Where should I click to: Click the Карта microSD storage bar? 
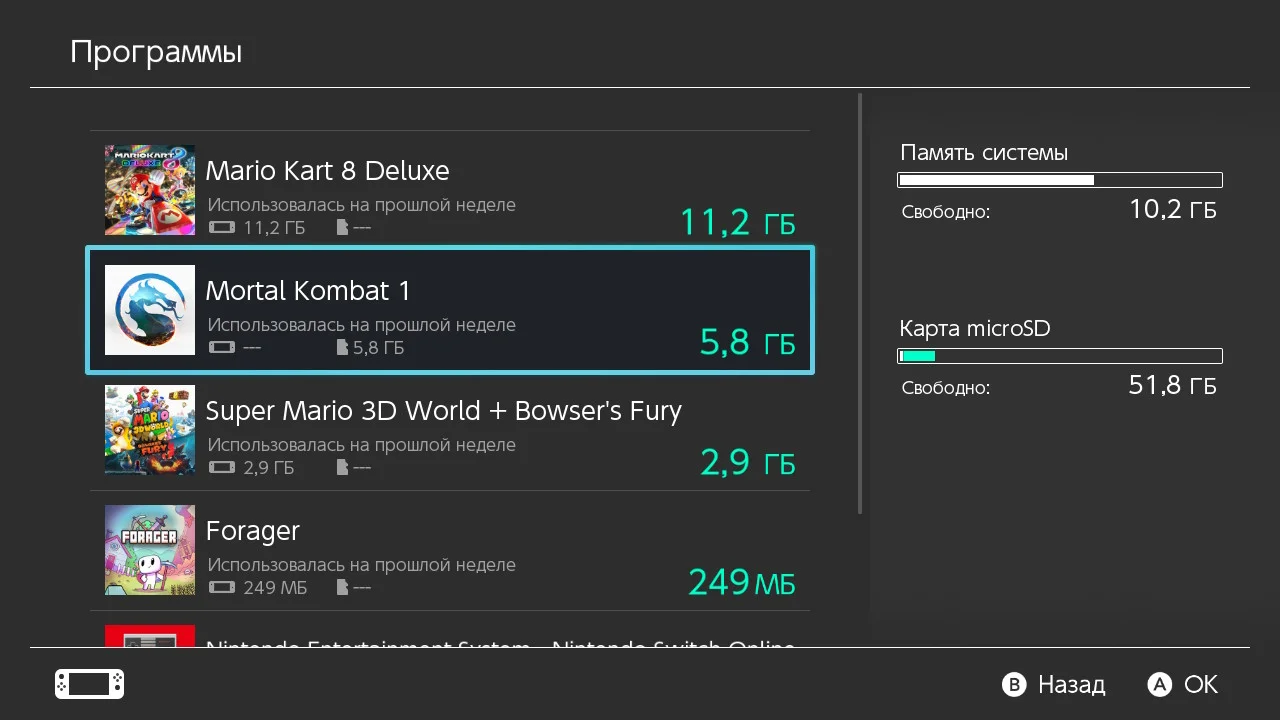pos(1060,356)
